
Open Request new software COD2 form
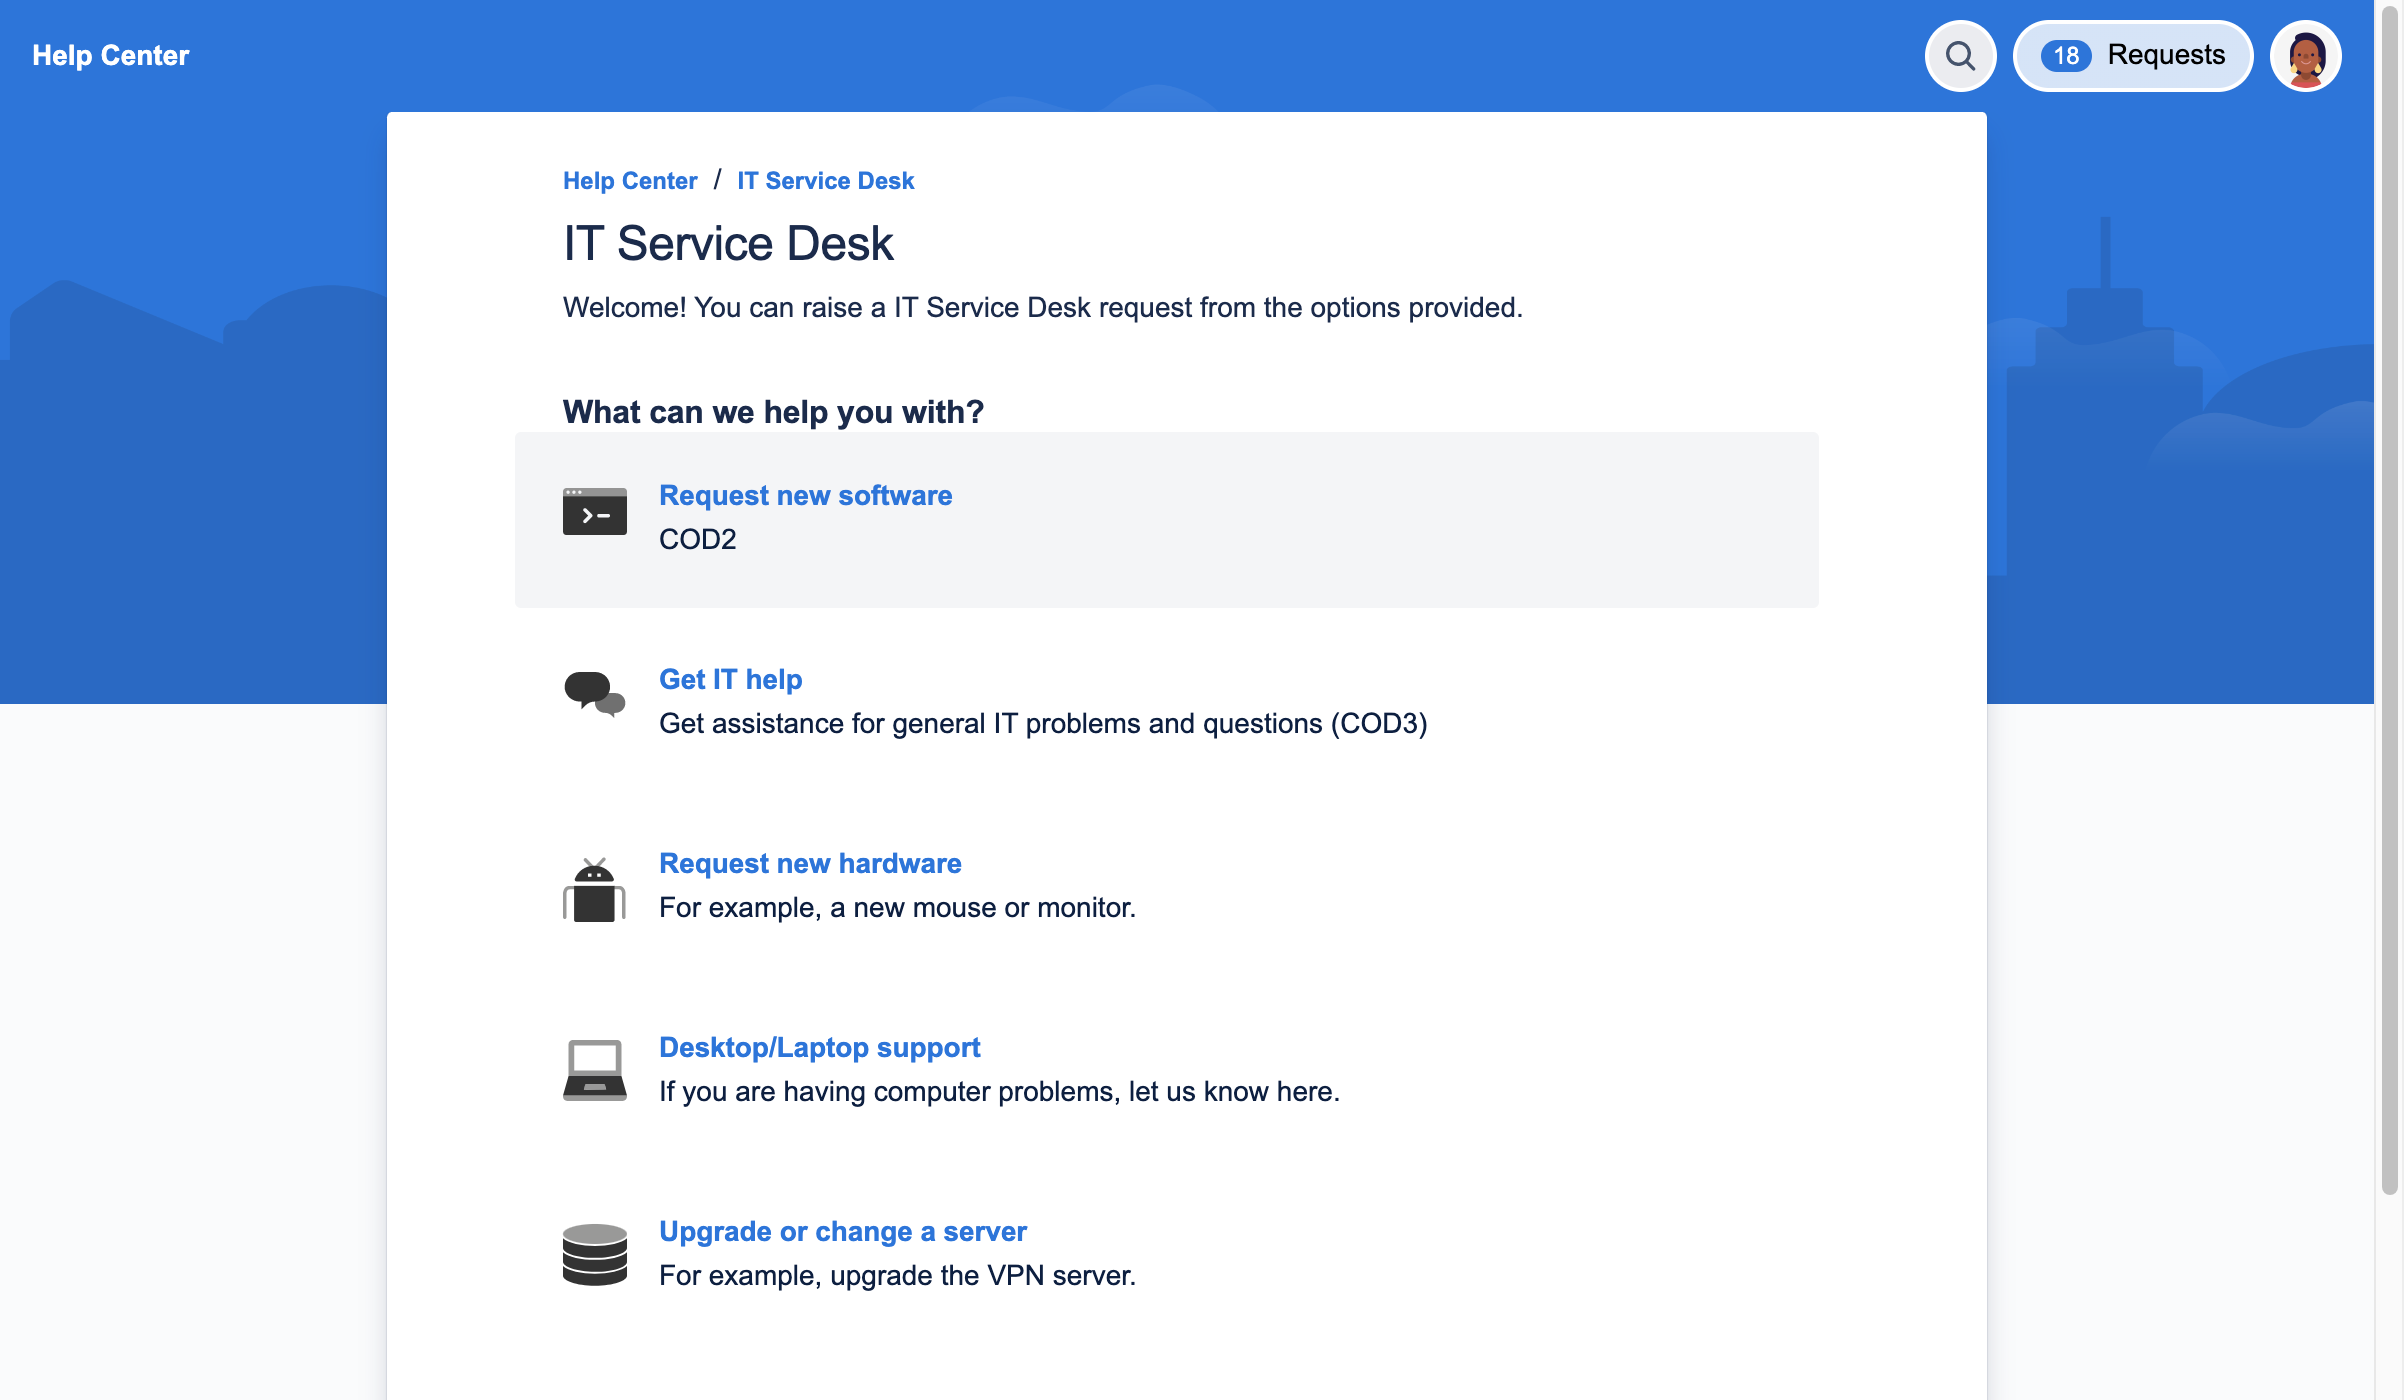[805, 495]
